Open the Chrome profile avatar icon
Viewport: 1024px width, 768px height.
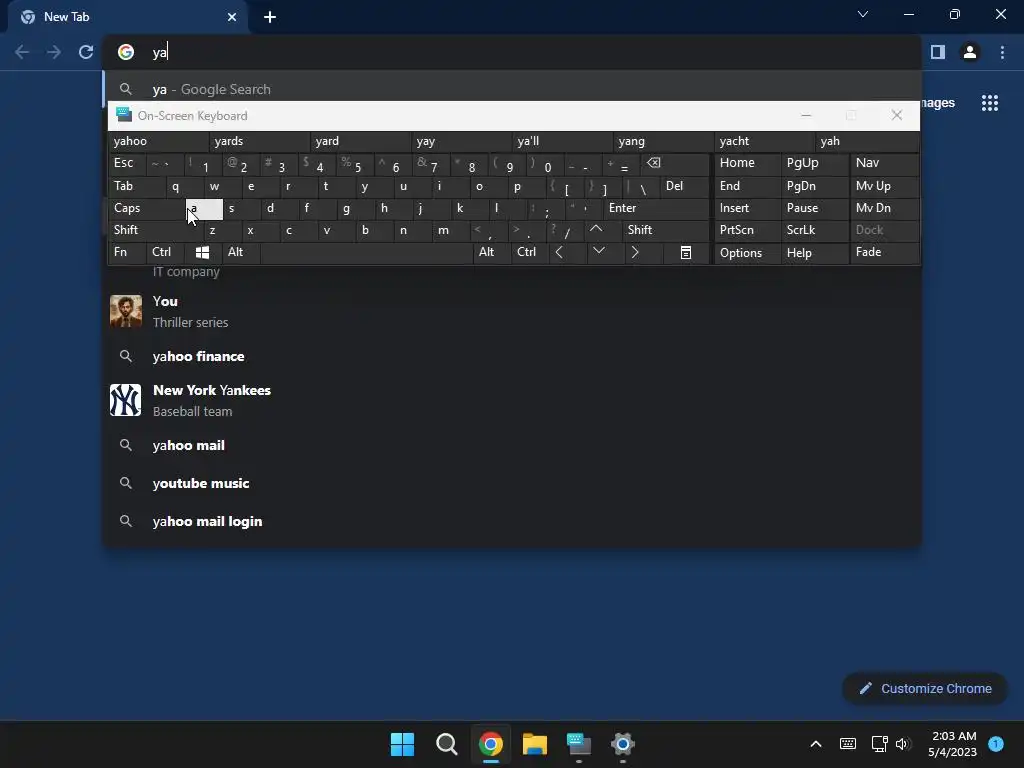970,52
